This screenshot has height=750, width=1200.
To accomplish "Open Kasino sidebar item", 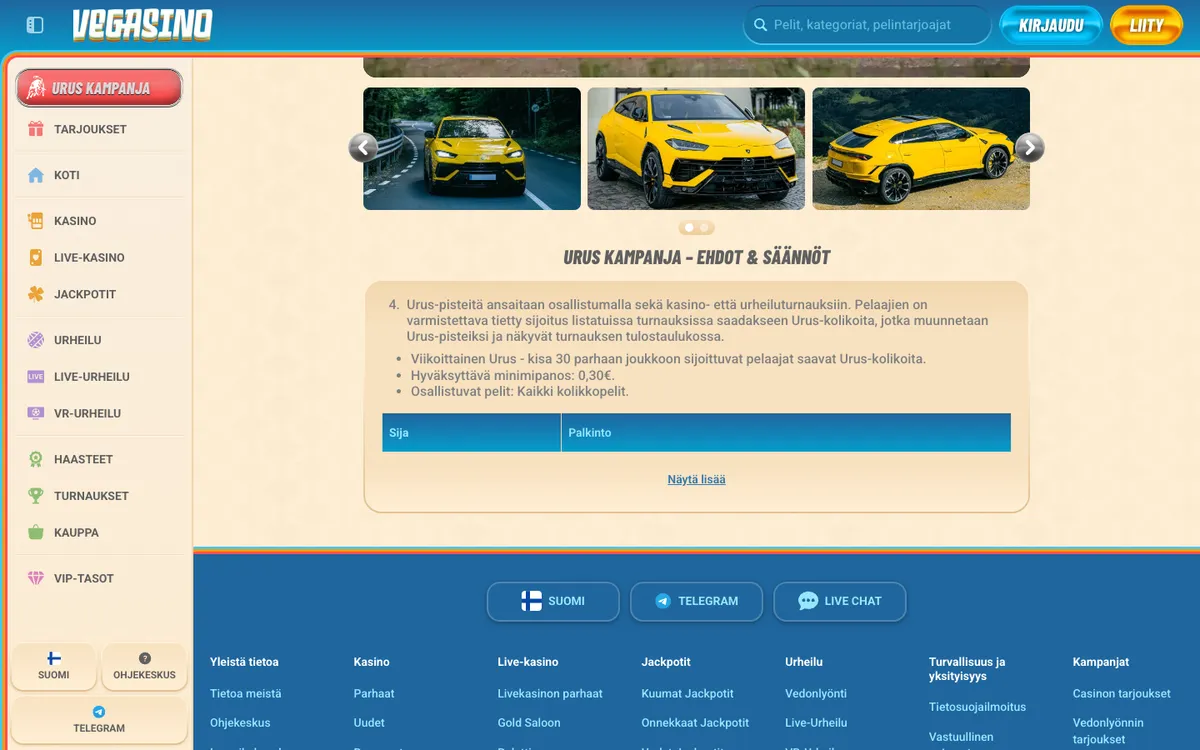I will click(99, 221).
